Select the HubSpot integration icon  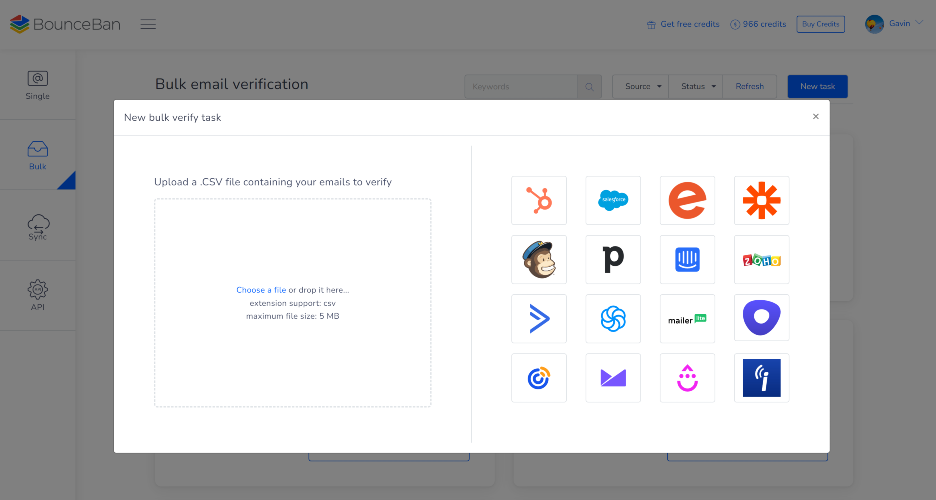(539, 201)
